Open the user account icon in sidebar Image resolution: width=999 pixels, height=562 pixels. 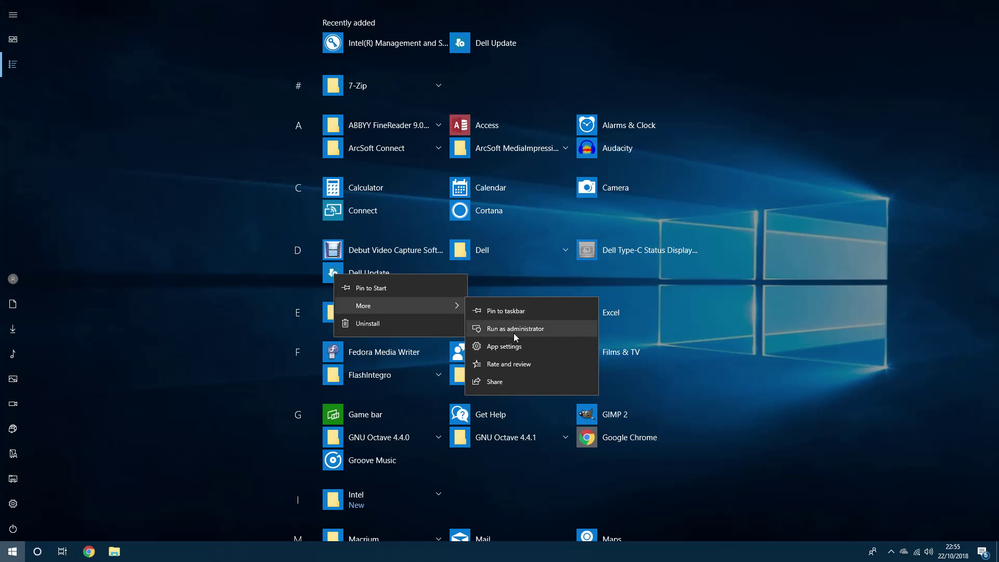[13, 279]
